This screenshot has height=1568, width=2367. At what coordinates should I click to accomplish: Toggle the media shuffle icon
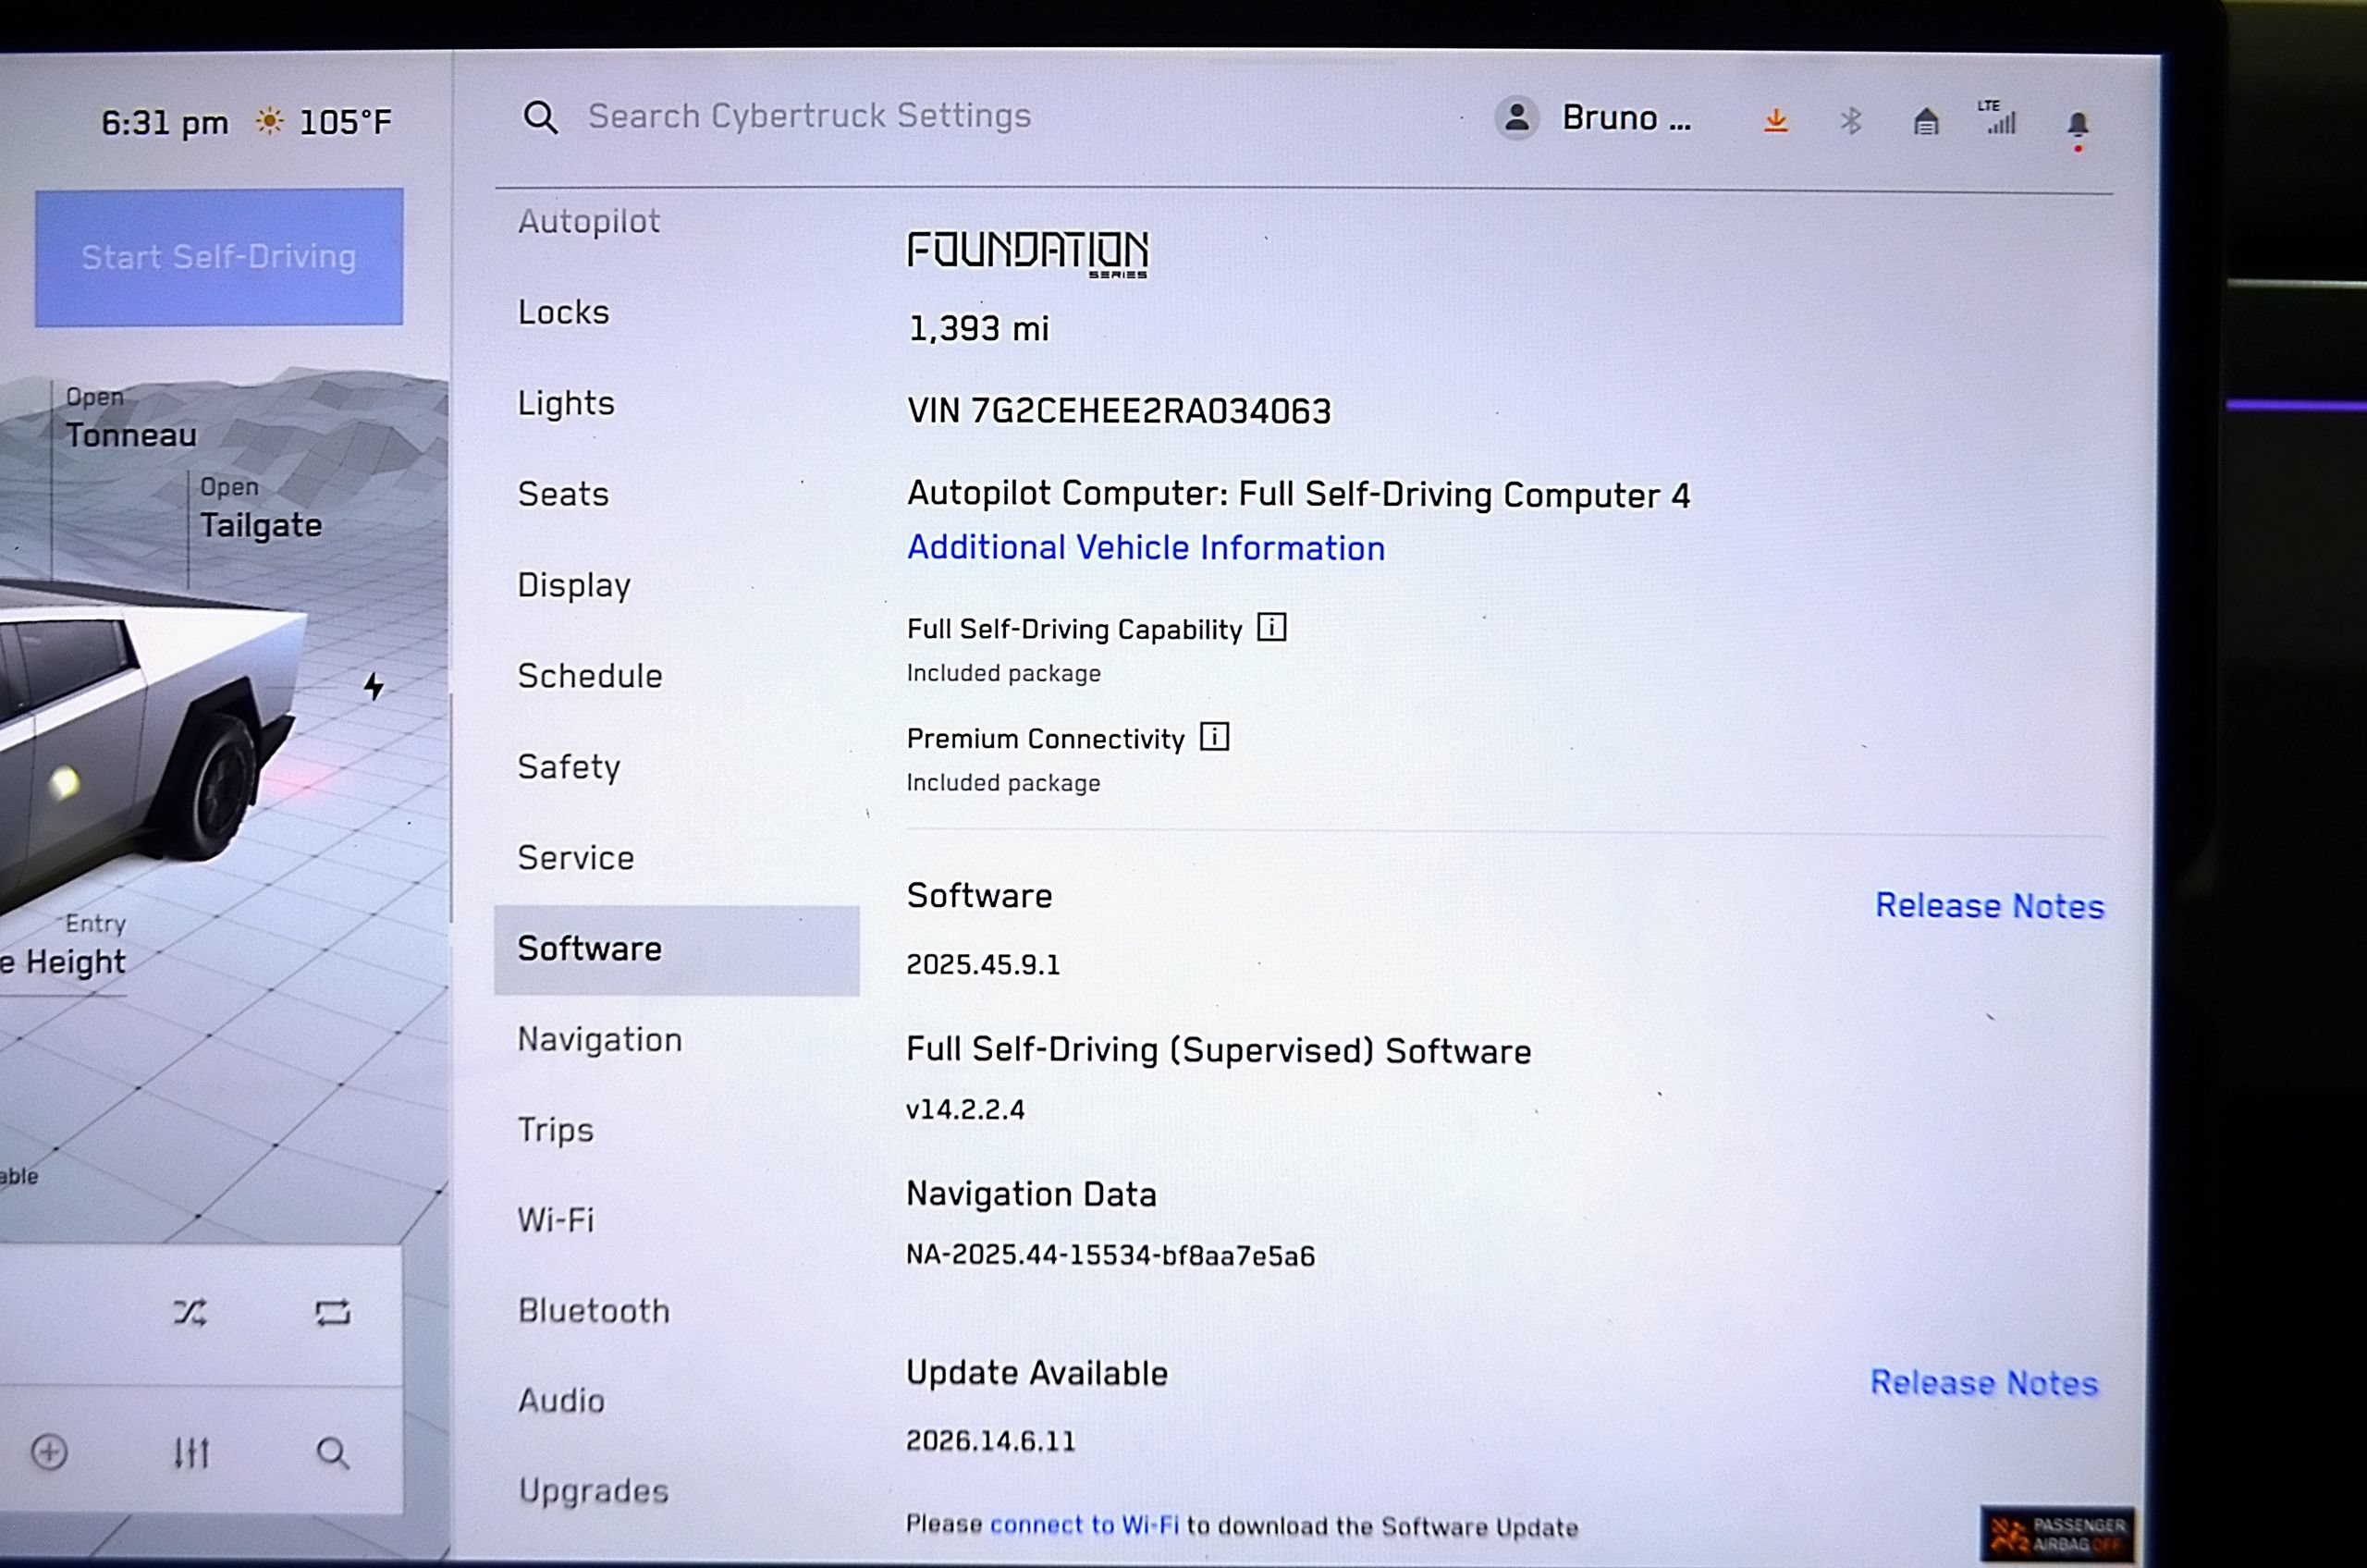click(190, 1312)
